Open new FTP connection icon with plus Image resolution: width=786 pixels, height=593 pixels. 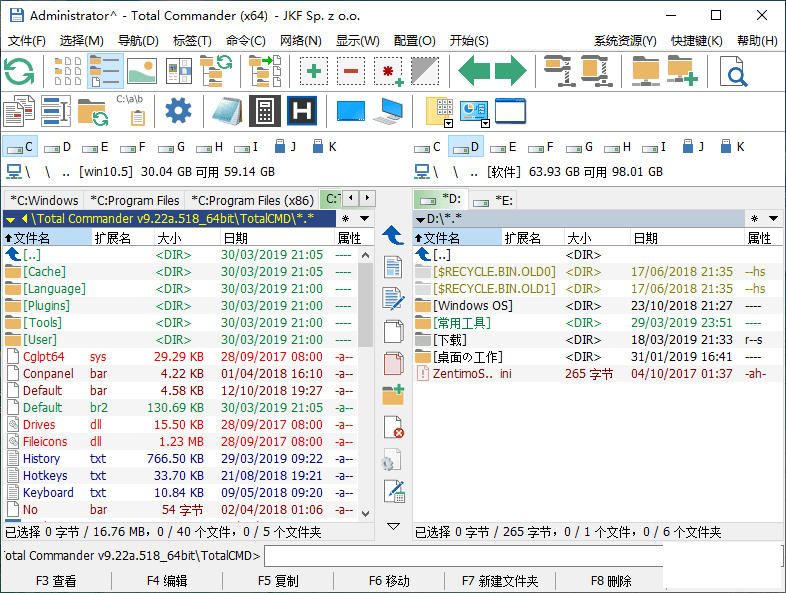(x=683, y=72)
